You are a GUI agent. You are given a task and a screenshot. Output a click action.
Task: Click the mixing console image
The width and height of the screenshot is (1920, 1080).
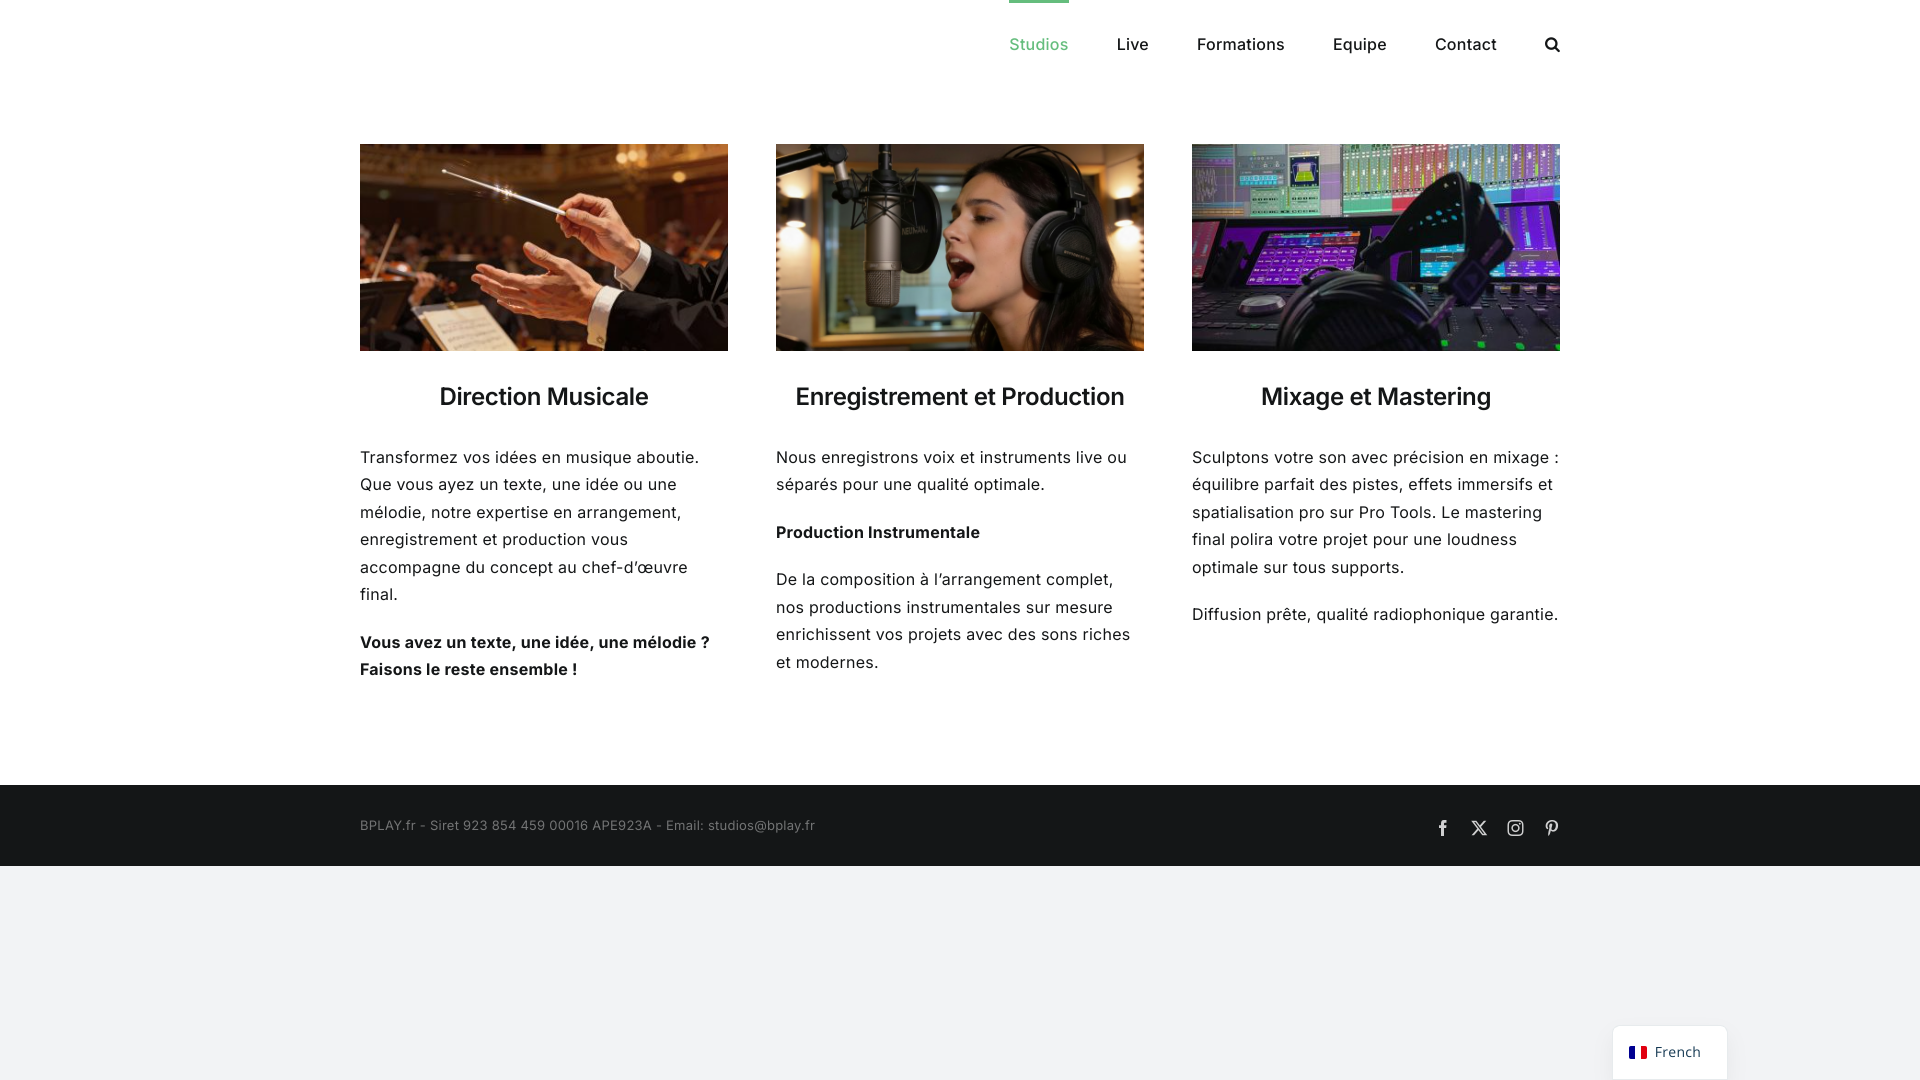click(x=1376, y=247)
